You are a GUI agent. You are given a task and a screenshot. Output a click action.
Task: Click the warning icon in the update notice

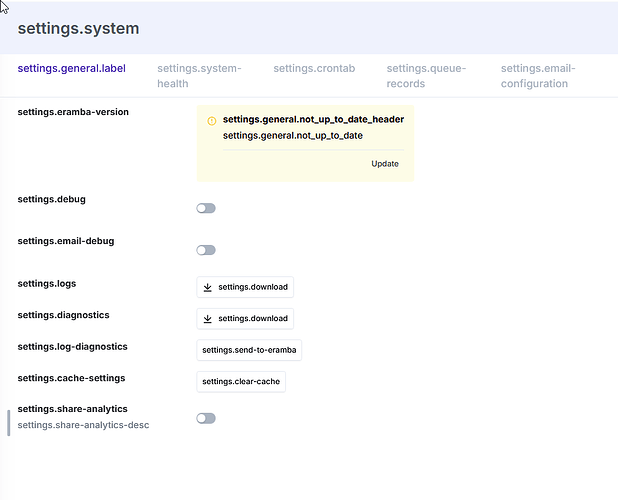click(x=211, y=121)
